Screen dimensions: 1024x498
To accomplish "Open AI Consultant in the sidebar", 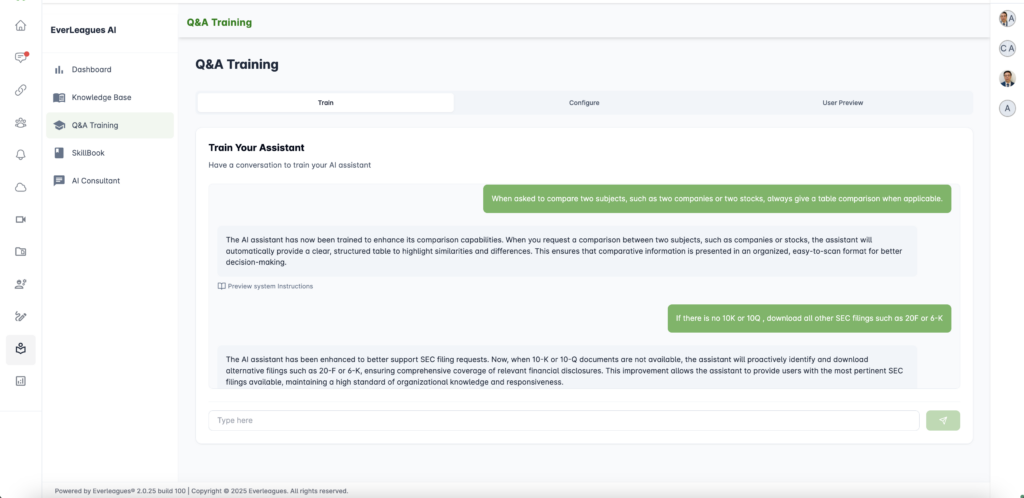I will tap(95, 181).
